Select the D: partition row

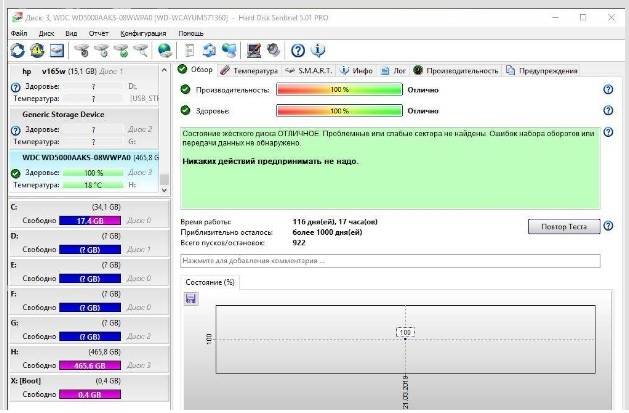point(89,243)
